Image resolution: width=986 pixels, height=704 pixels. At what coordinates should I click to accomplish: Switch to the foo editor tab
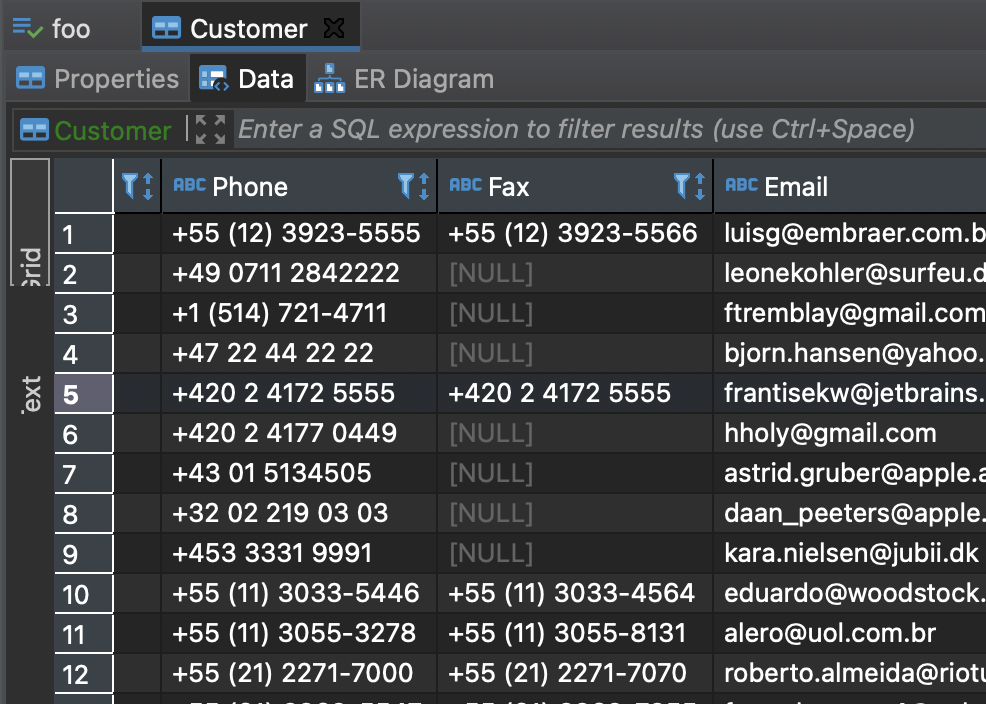coord(52,28)
